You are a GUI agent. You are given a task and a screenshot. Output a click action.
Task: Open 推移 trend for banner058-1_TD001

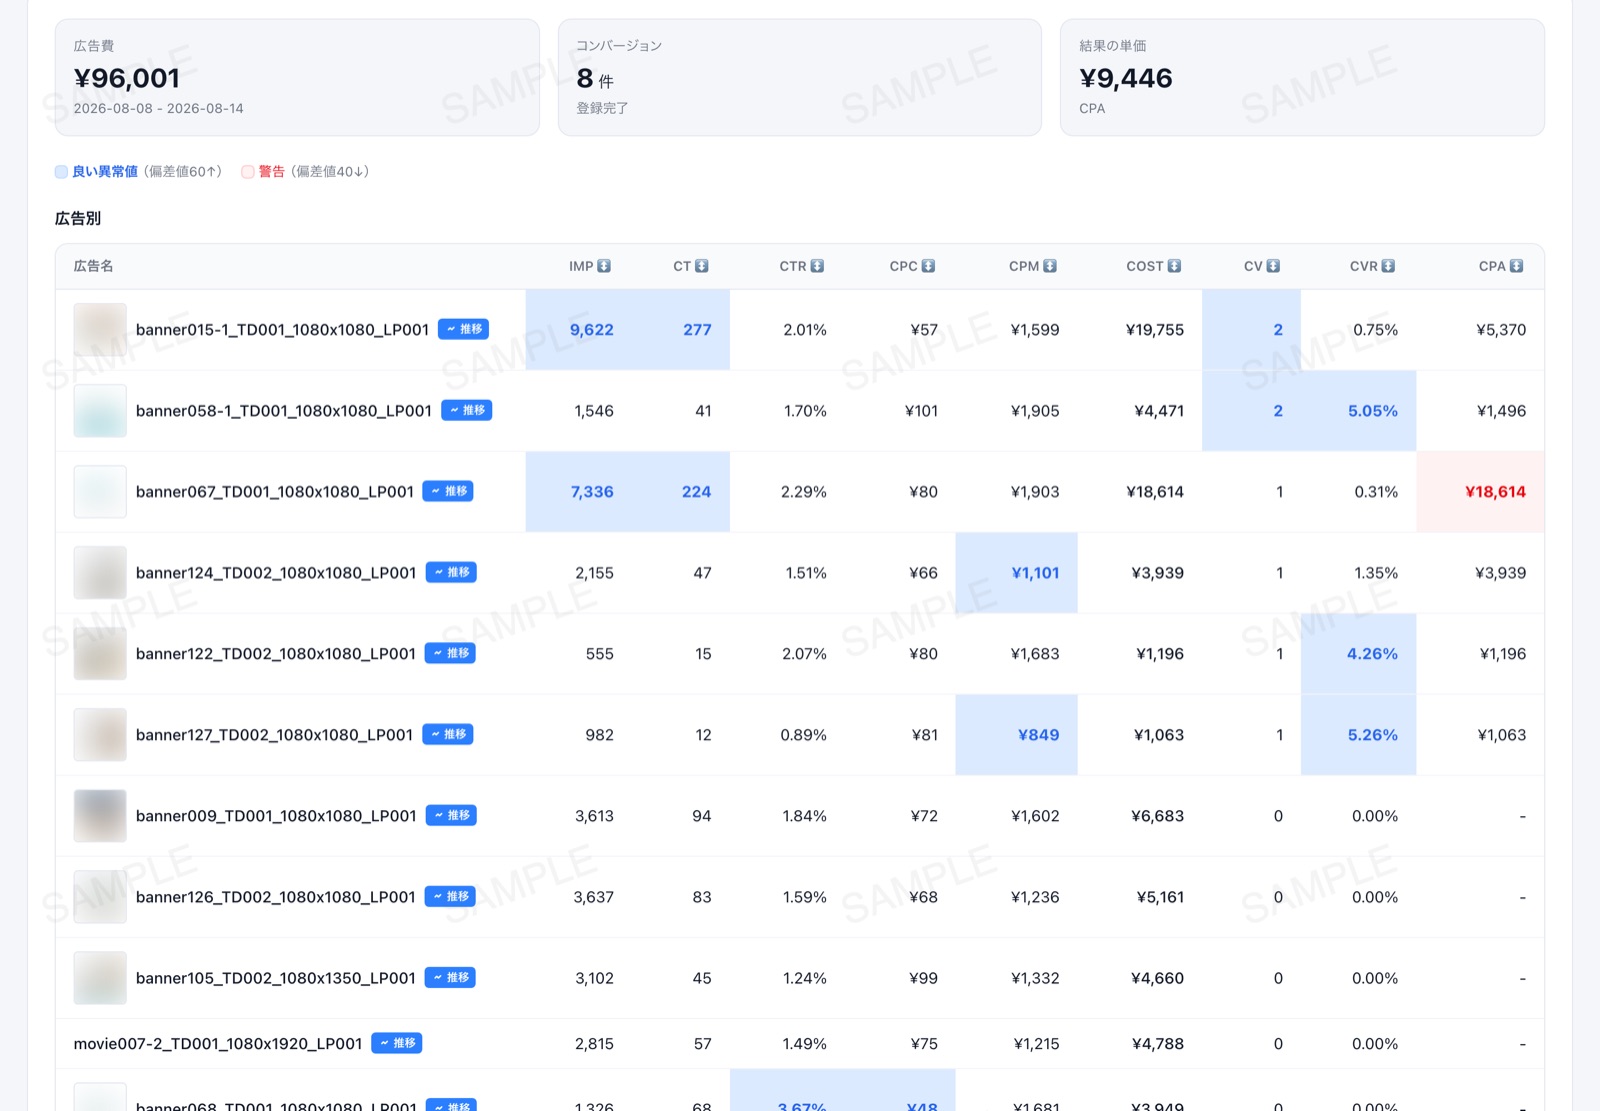point(466,410)
